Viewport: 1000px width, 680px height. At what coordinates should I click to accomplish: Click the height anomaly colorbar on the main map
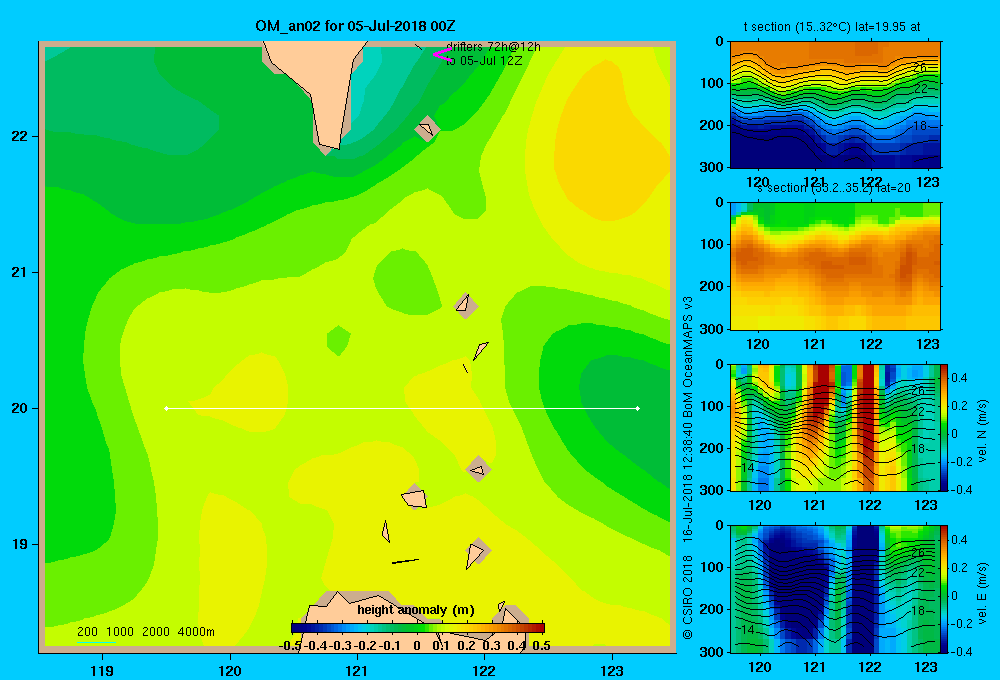(x=418, y=628)
